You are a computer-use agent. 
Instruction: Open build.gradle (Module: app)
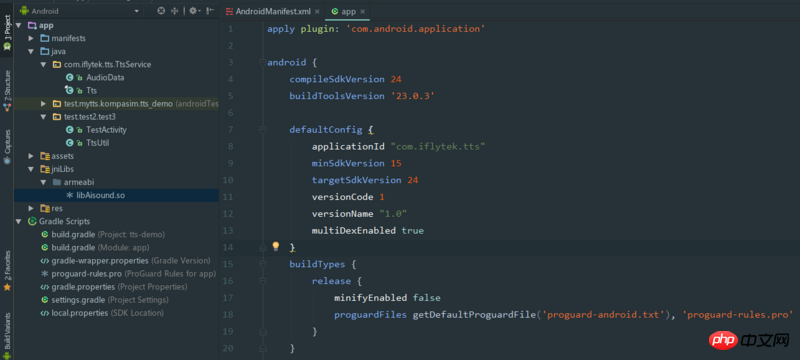point(101,247)
